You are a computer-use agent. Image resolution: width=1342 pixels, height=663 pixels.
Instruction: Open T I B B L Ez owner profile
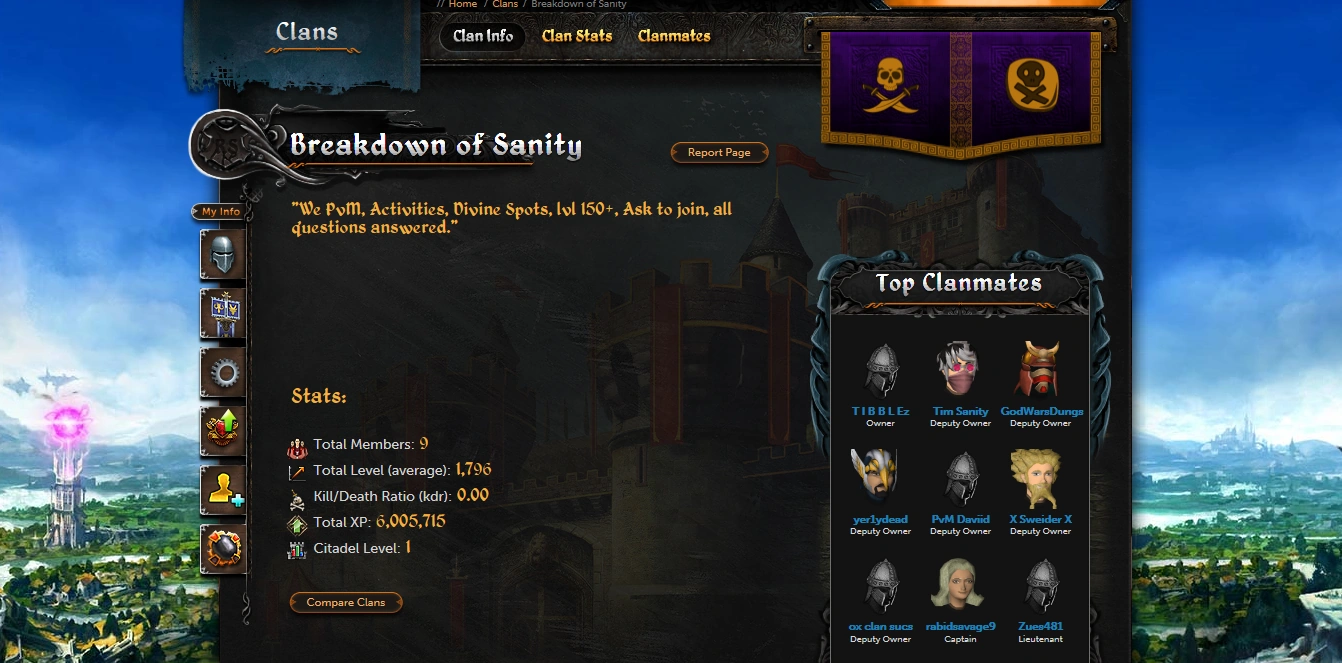click(880, 411)
